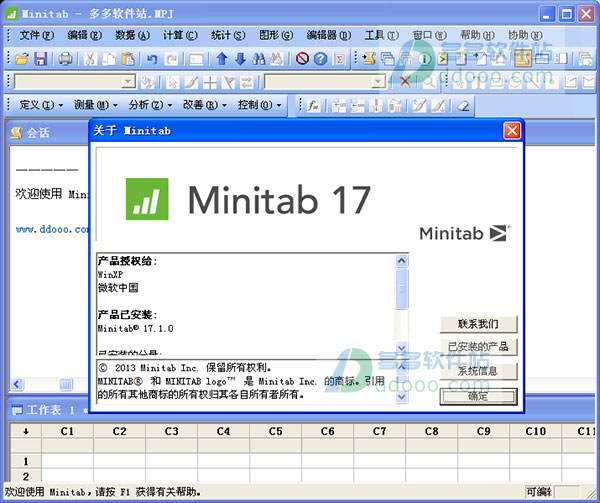The height and width of the screenshot is (503, 600).
Task: Click the 会话 session window scroll icon
Action: coord(17,133)
